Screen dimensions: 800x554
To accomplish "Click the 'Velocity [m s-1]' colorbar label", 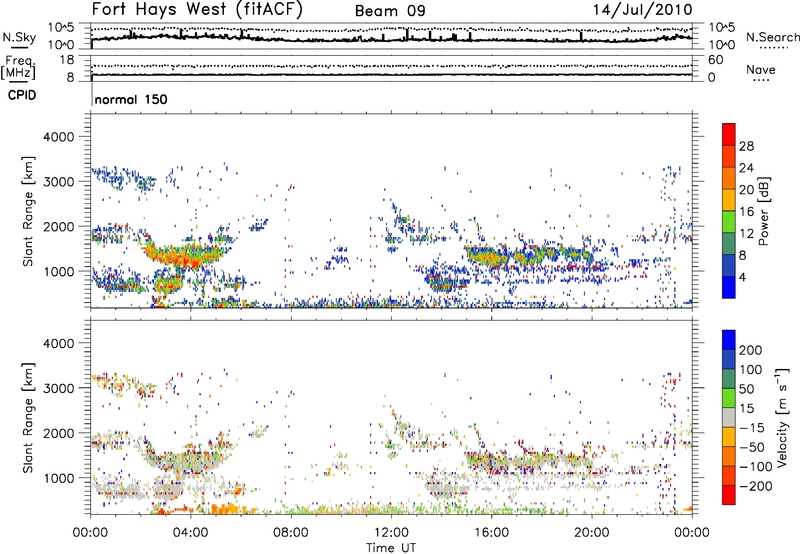I will 782,417.
